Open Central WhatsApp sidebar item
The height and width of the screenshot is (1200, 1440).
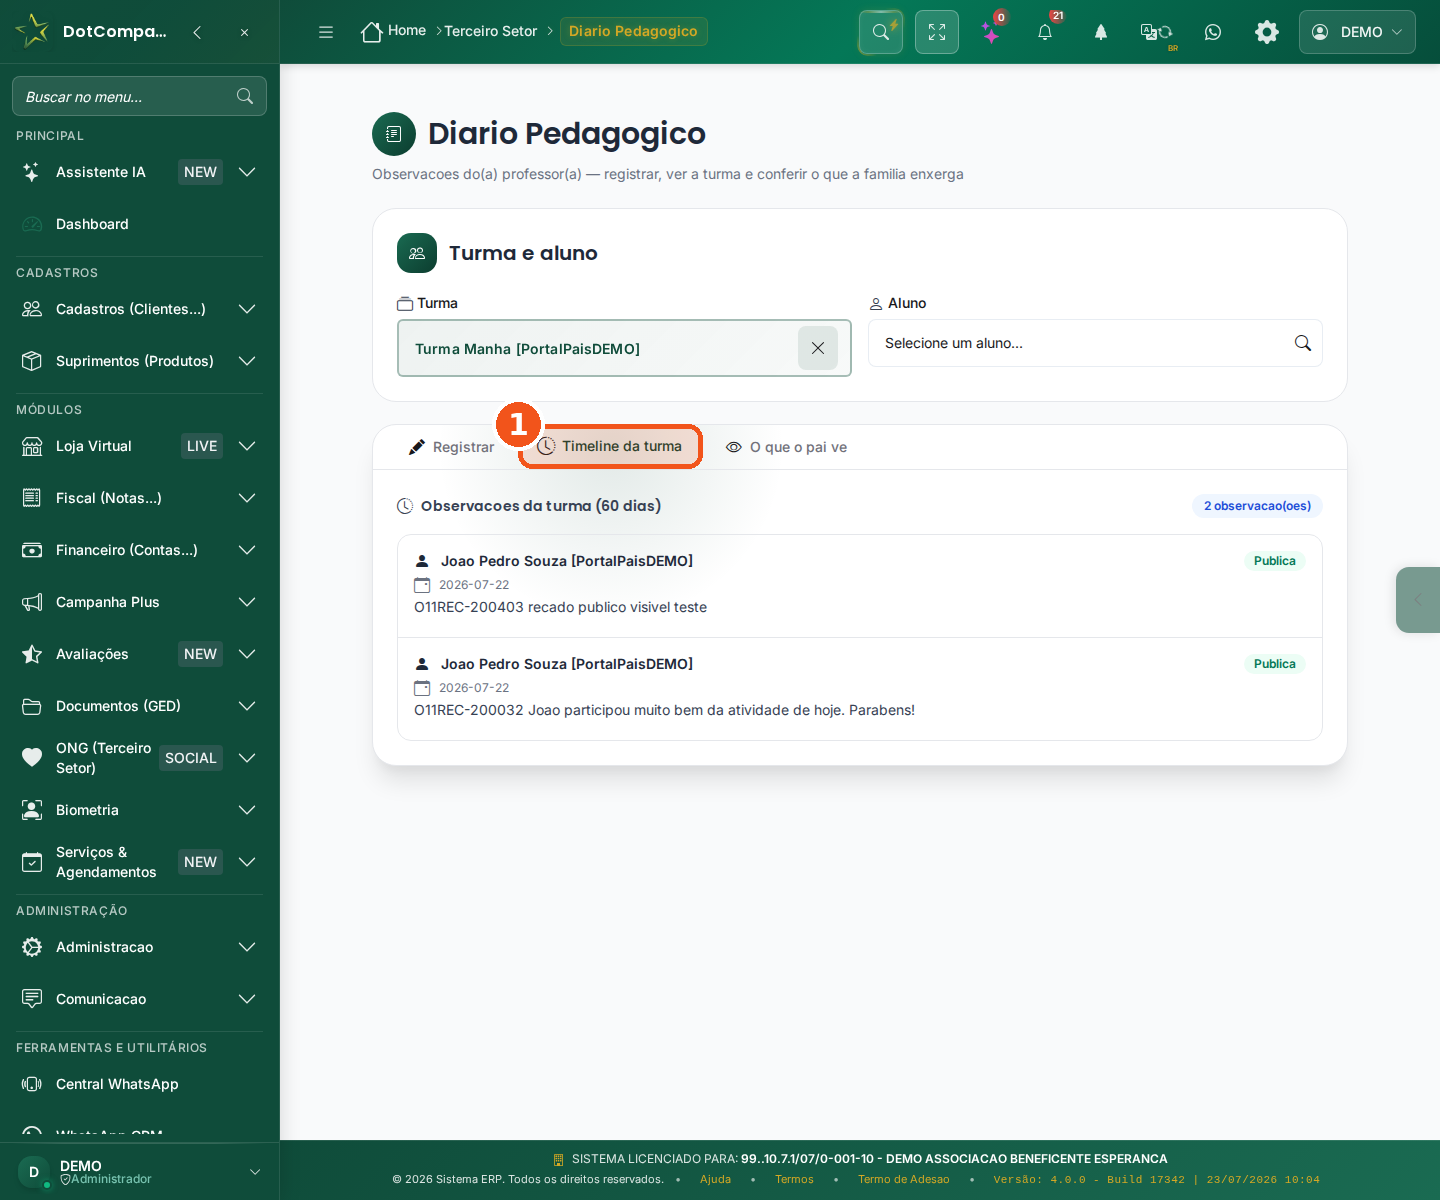click(139, 1084)
